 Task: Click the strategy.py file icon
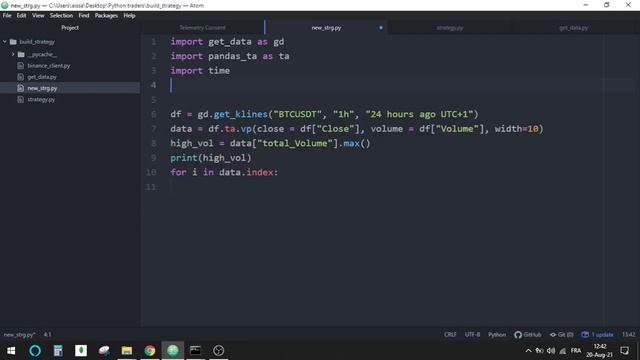click(x=20, y=99)
